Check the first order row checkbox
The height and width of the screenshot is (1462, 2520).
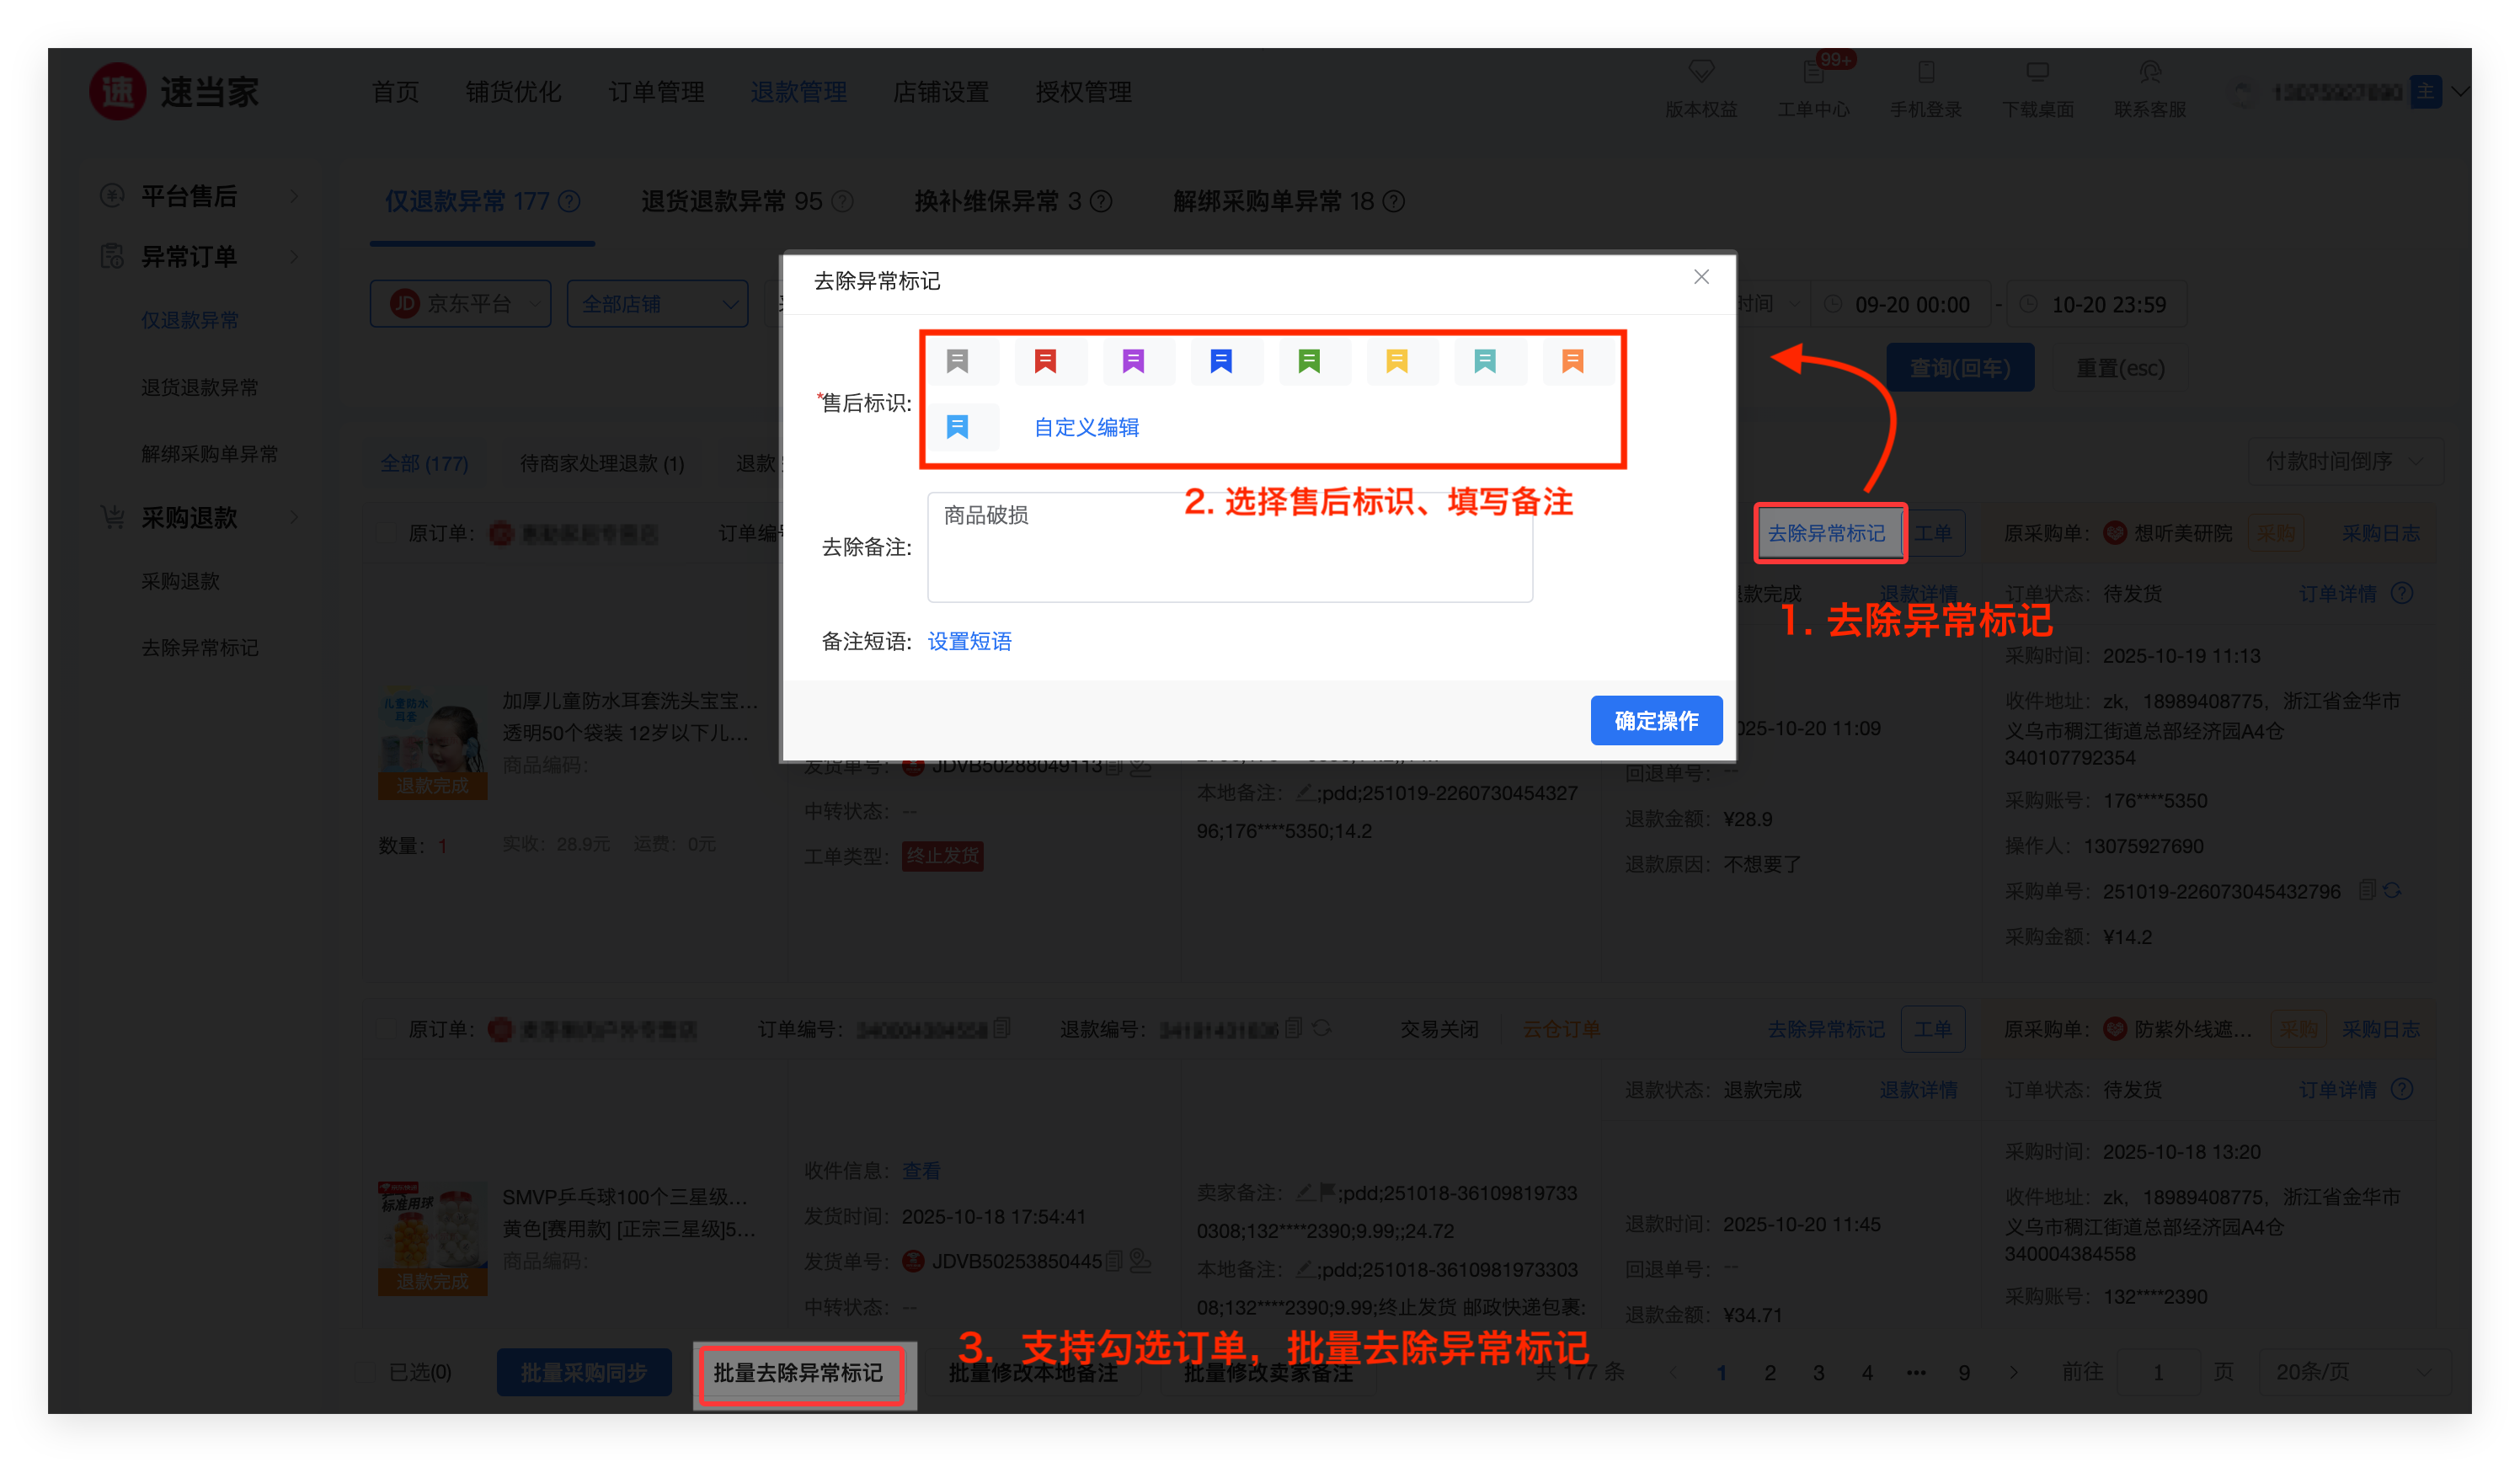(384, 533)
